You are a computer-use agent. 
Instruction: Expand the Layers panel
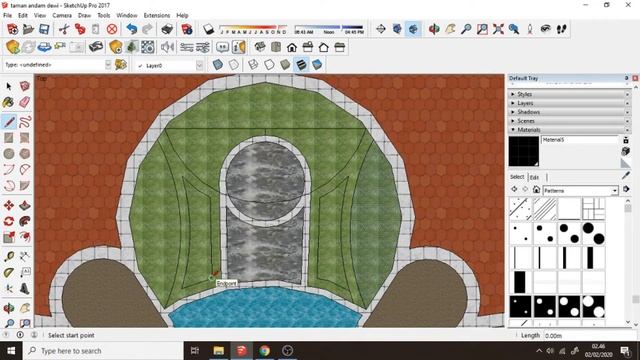pyautogui.click(x=569, y=103)
